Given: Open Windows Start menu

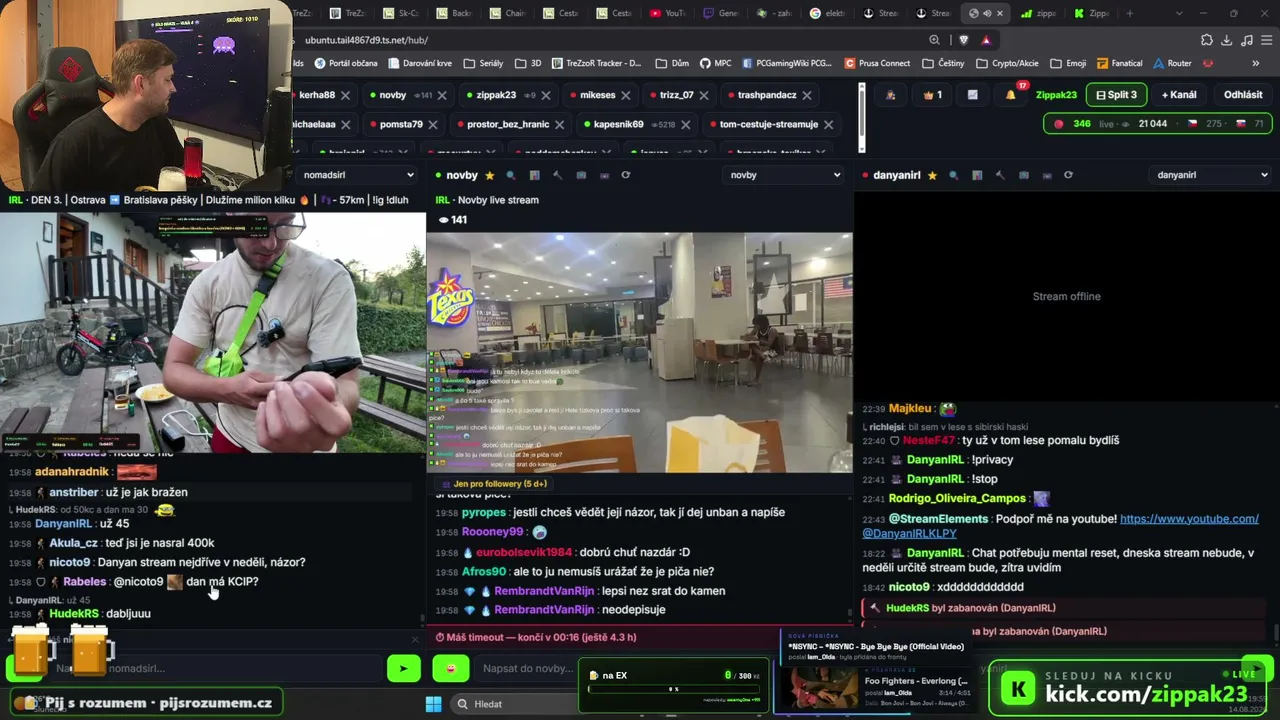Looking at the screenshot, I should coord(433,704).
